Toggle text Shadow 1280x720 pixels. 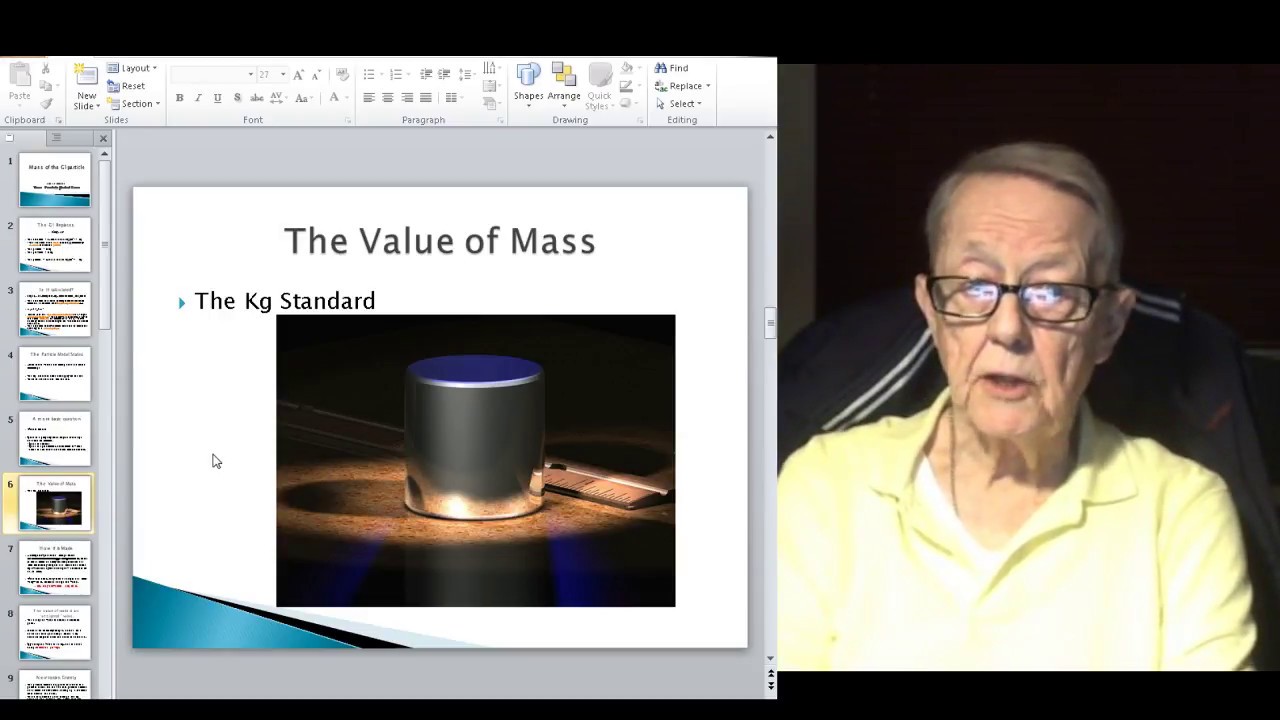237,98
